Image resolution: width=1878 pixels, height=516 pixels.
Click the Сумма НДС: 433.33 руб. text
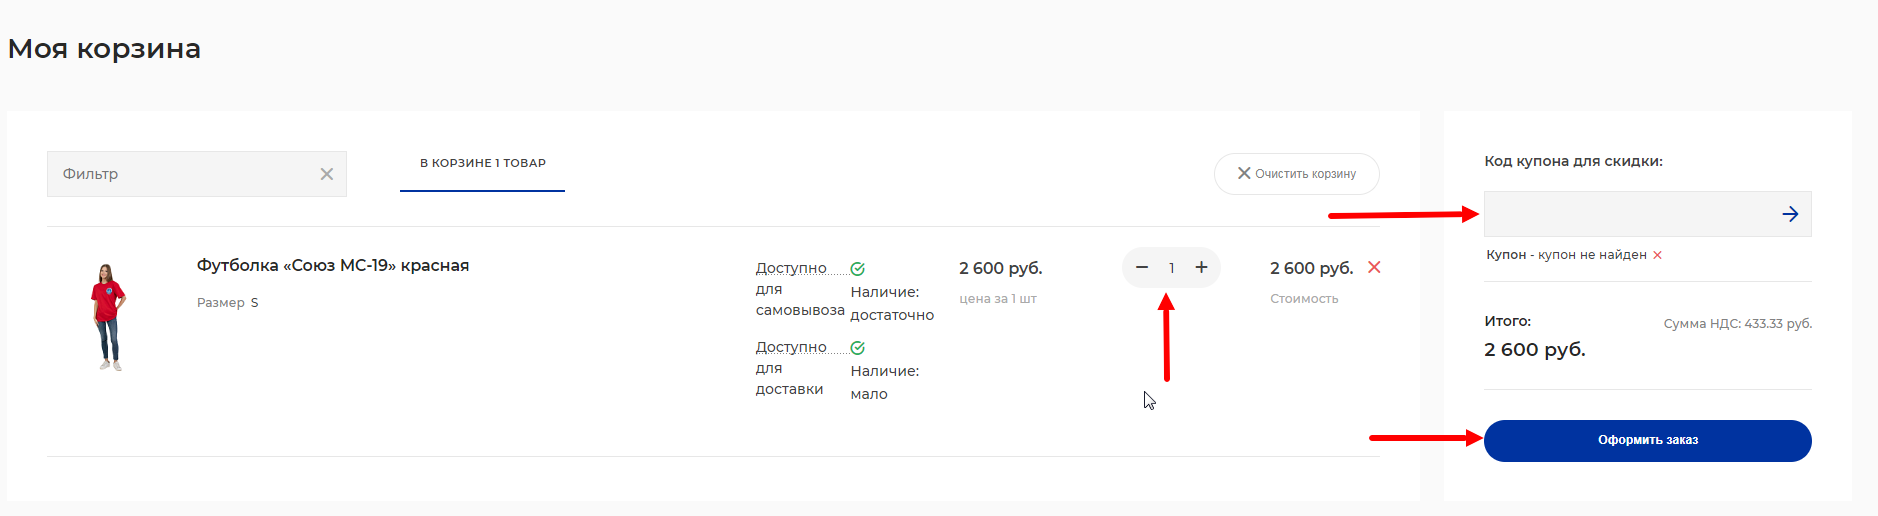coord(1737,323)
